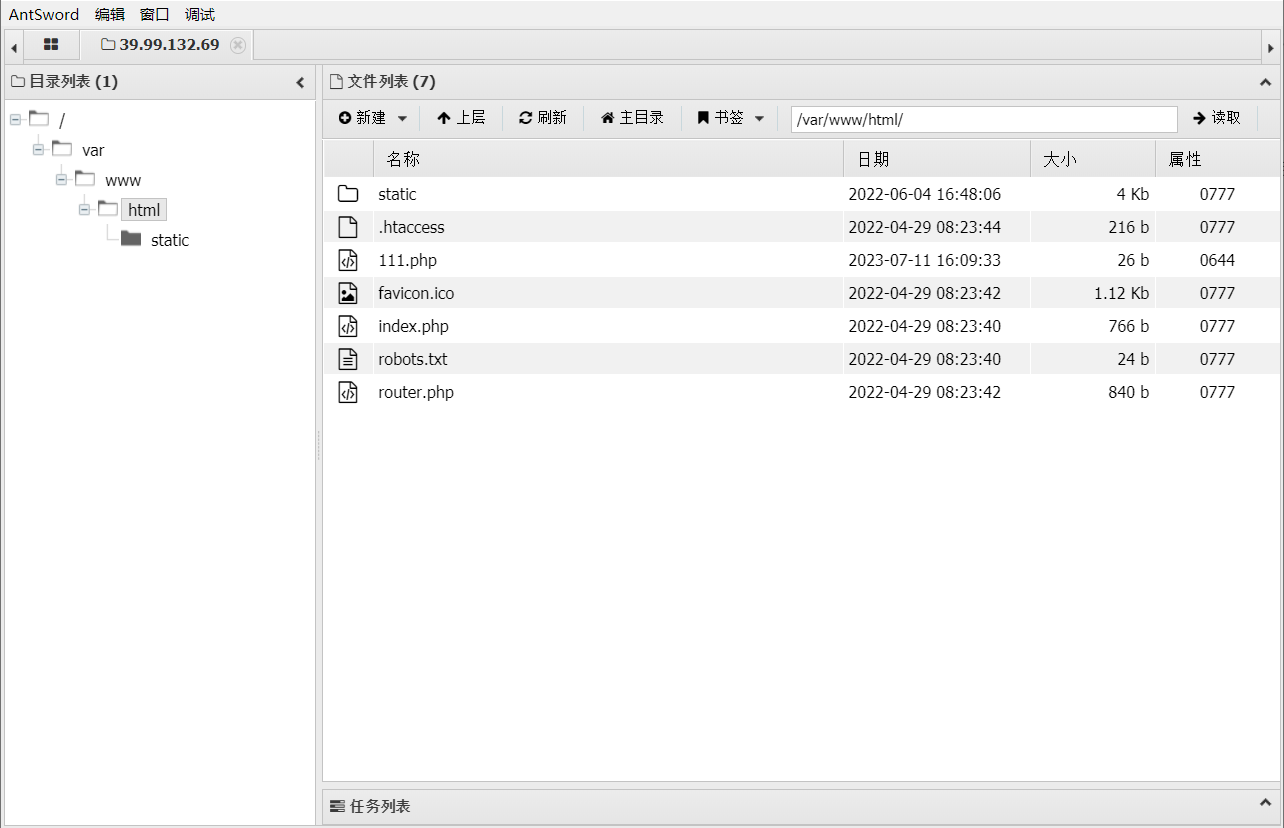The height and width of the screenshot is (828, 1284).
Task: Open the static folder icon in file list
Action: click(x=348, y=193)
